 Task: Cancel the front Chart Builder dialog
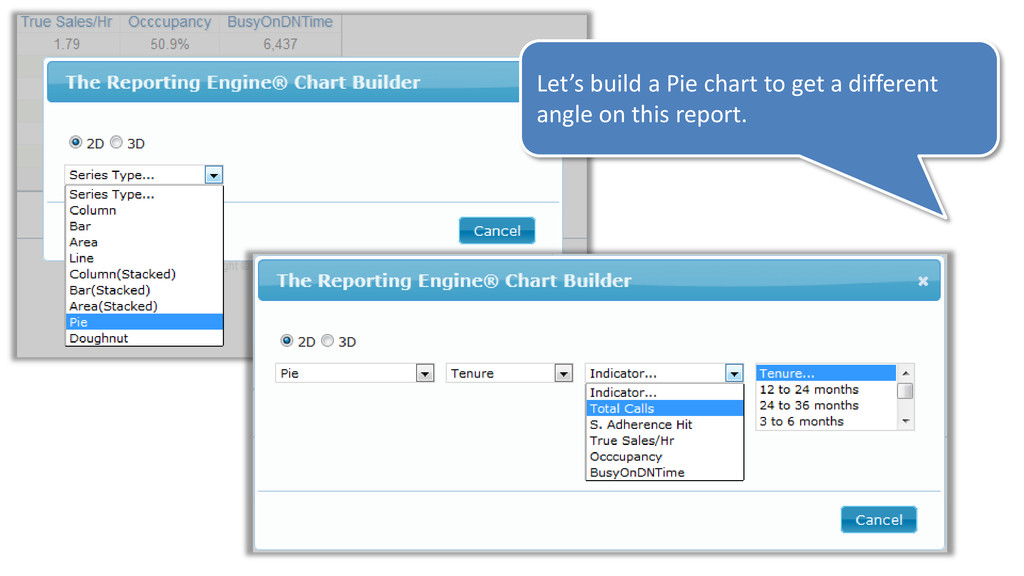[x=878, y=520]
